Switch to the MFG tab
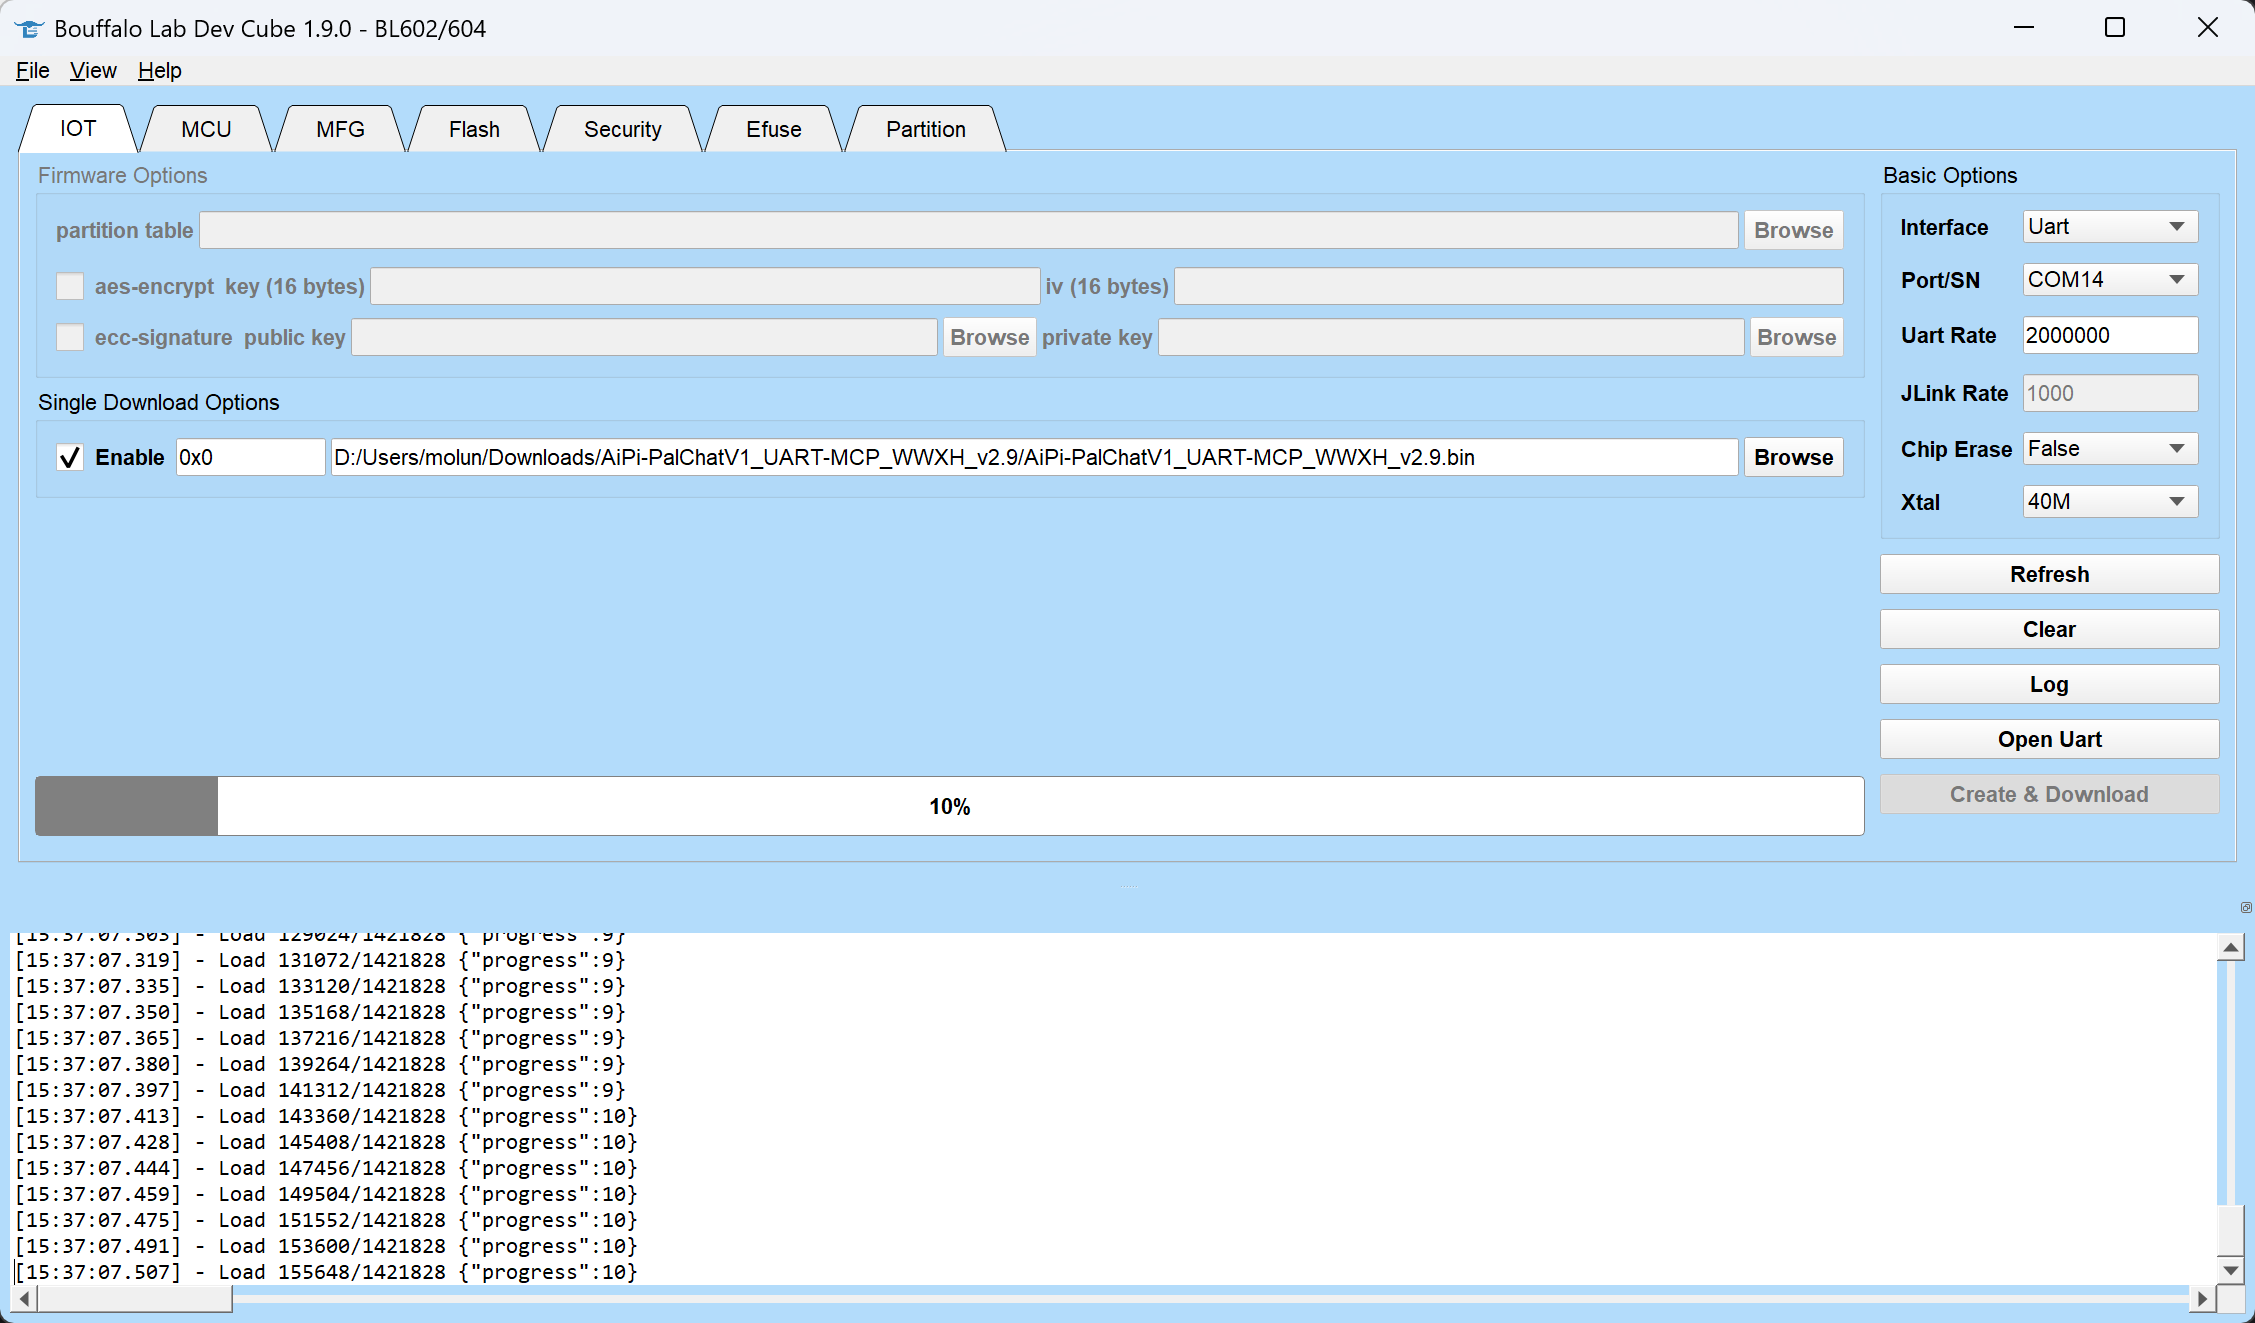2255x1323 pixels. click(x=340, y=129)
